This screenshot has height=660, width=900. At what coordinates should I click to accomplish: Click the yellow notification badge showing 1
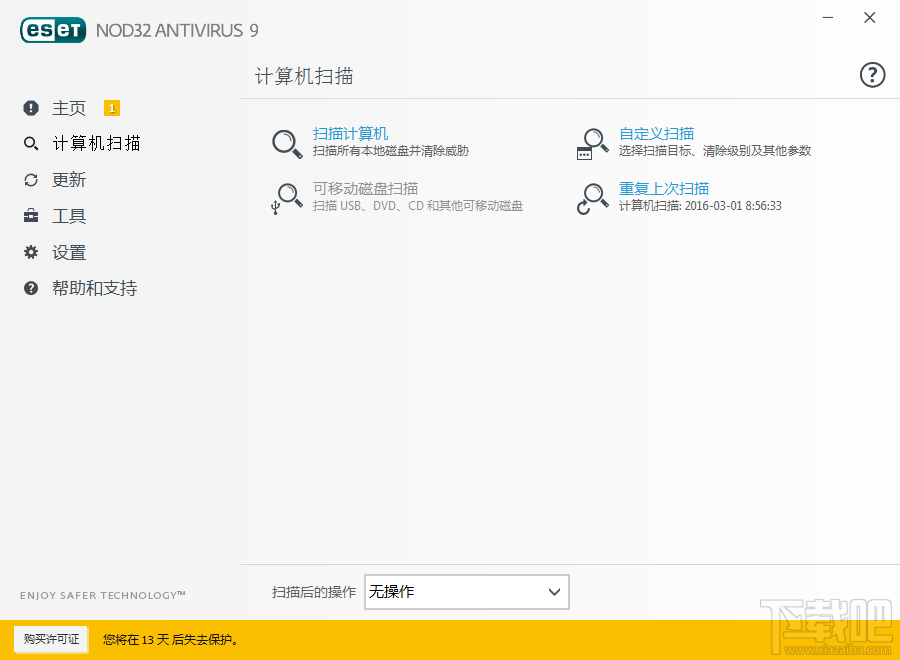click(x=111, y=107)
